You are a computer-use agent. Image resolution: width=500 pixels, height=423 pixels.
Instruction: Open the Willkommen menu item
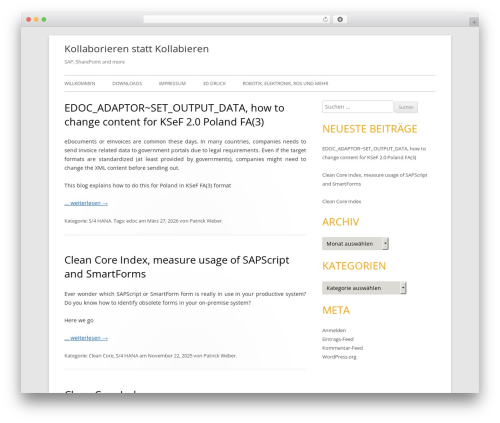pyautogui.click(x=80, y=83)
